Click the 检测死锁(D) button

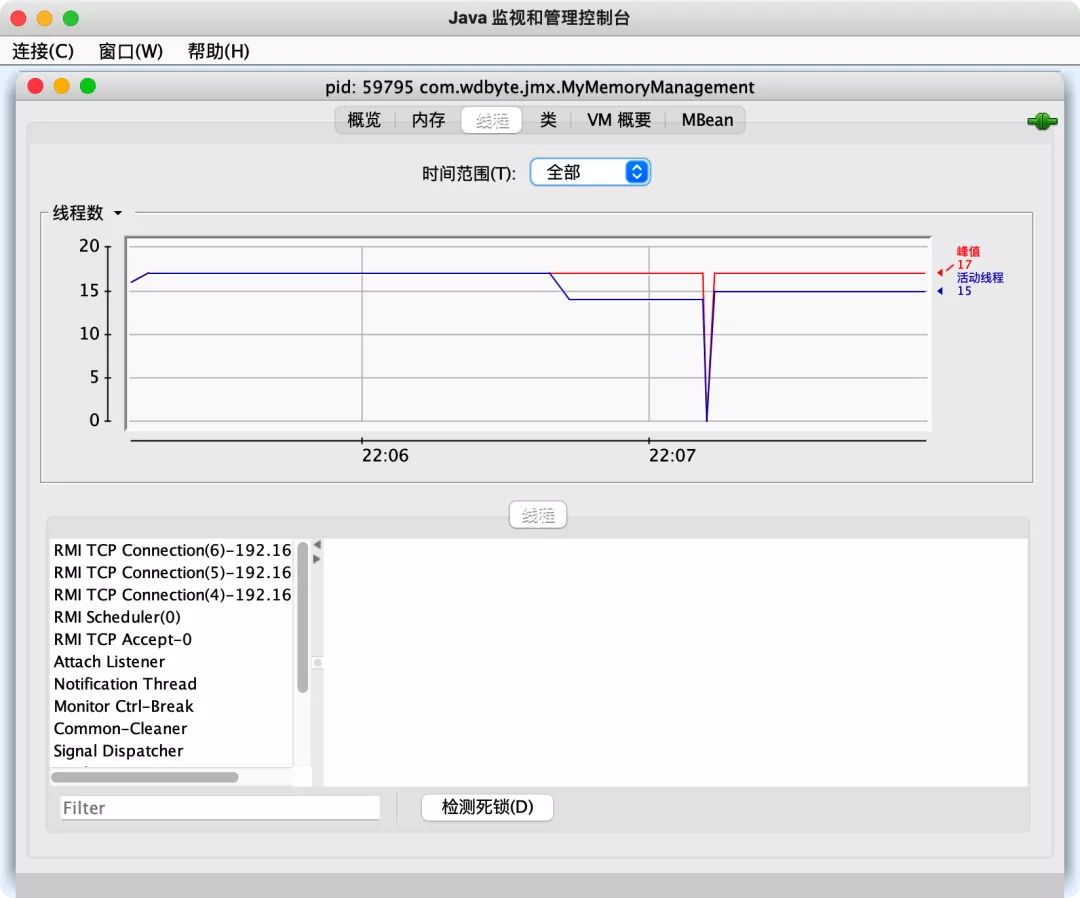point(487,807)
